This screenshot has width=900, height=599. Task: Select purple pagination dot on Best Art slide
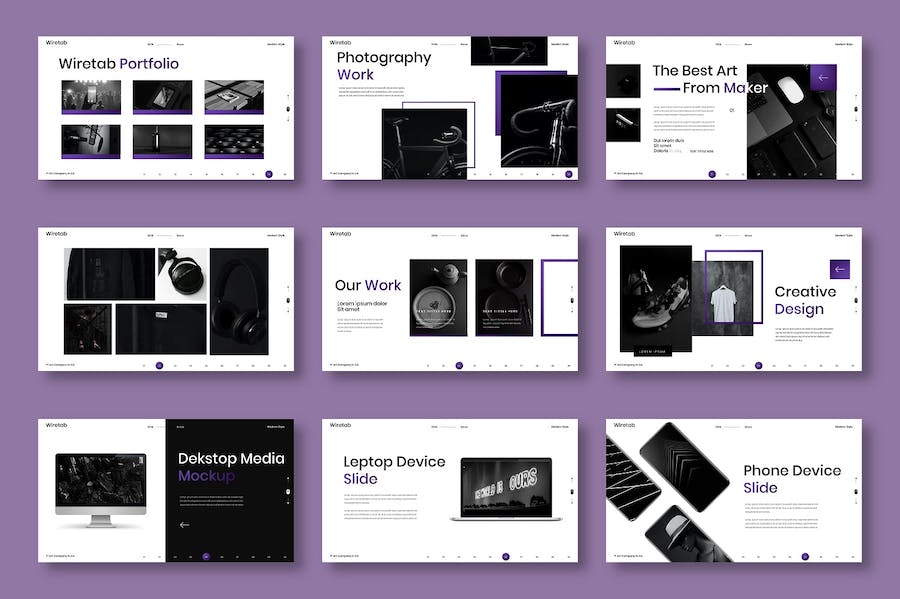coord(712,174)
